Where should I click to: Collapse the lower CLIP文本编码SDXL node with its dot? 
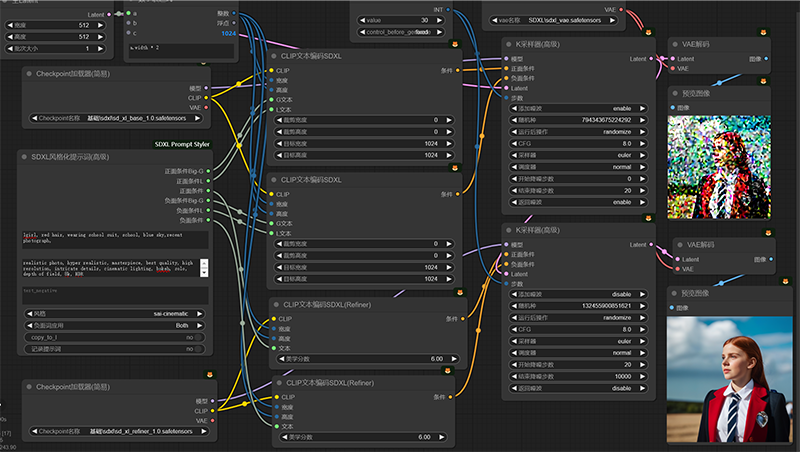(274, 180)
